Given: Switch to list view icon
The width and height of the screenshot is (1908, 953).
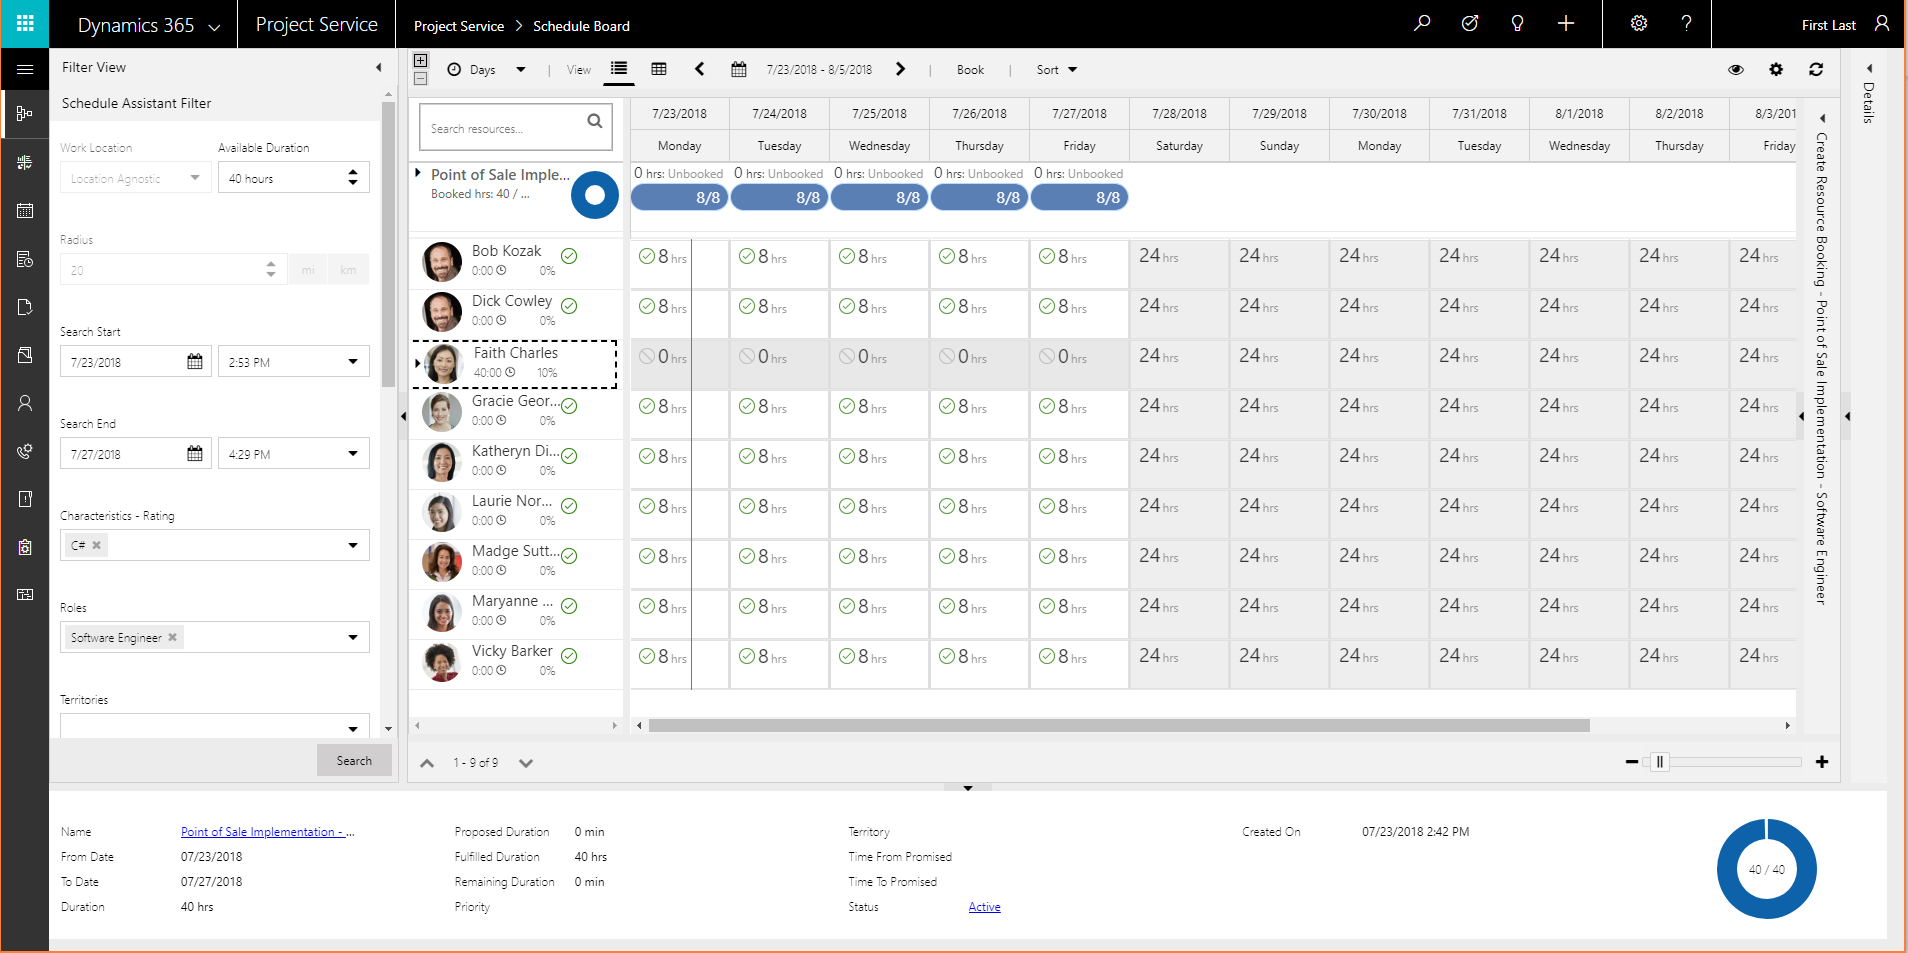Looking at the screenshot, I should coord(619,69).
